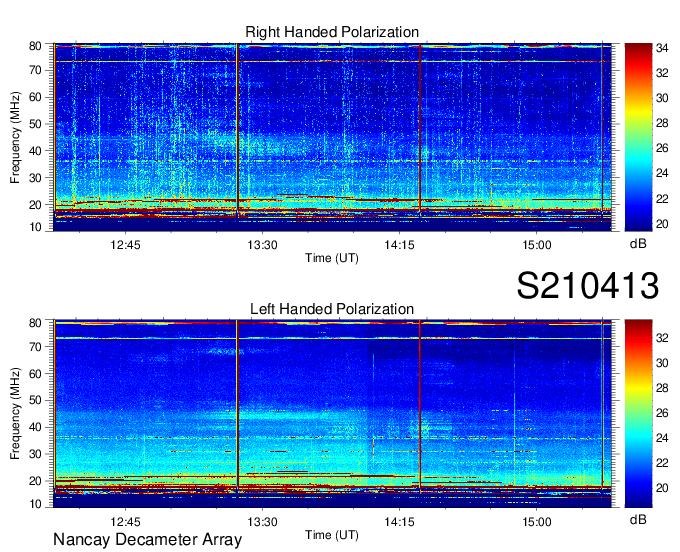Viewport: 680px width, 552px height.
Task: Click the upper plot's Time (UT) axis label
Action: 332,258
